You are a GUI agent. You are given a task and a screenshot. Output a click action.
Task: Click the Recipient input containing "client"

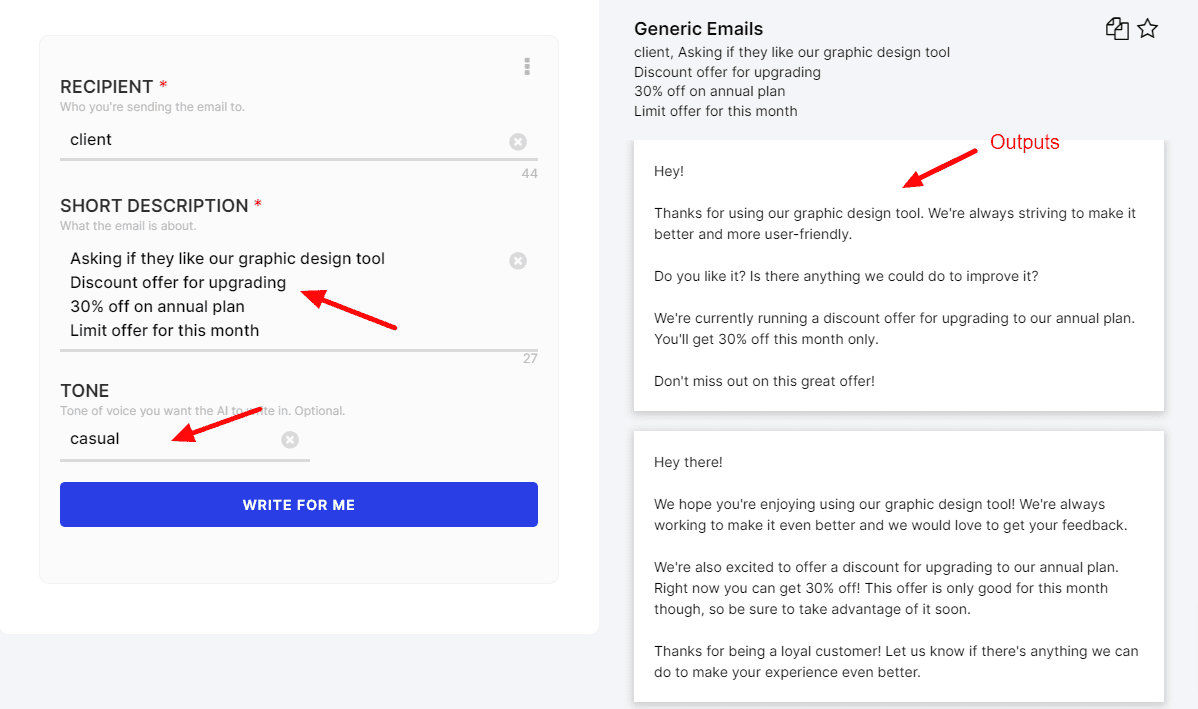coord(280,140)
